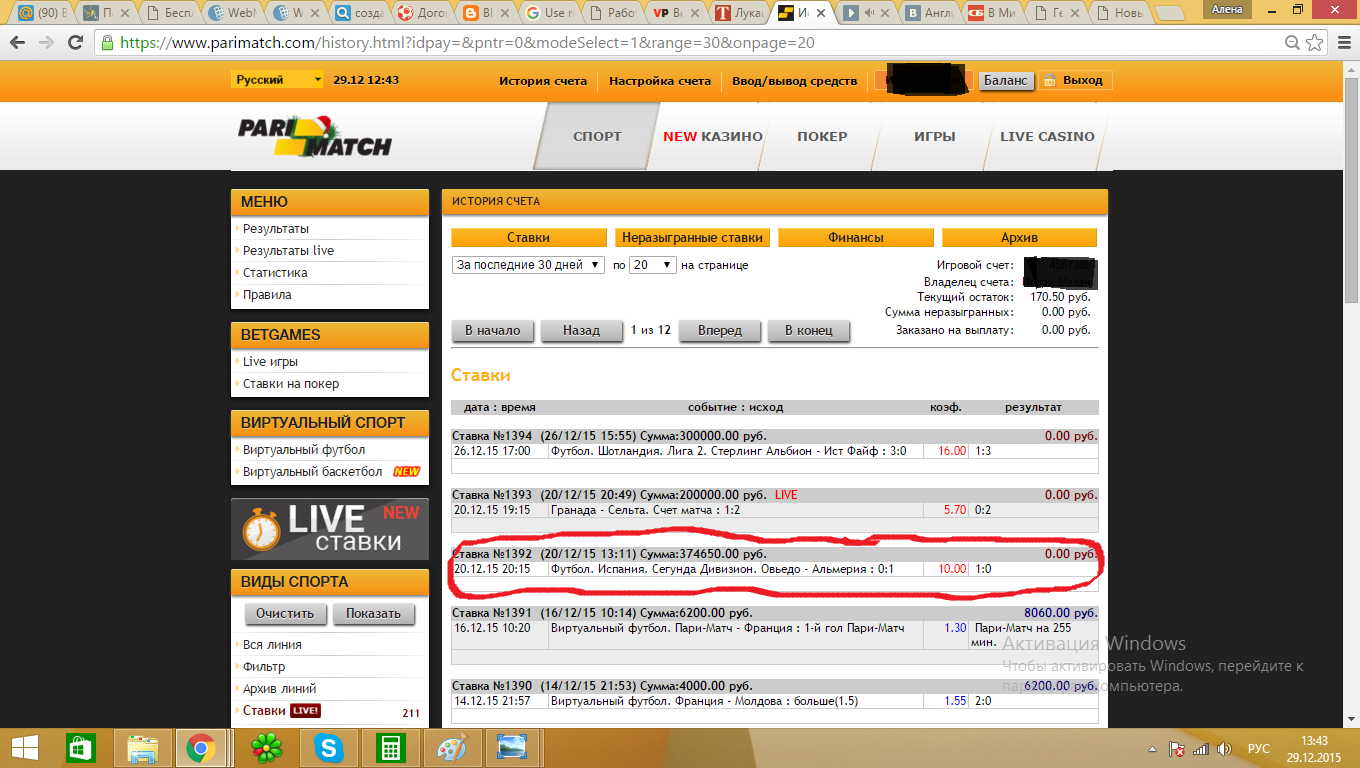The width and height of the screenshot is (1360, 768).
Task: Open 'За последние 30 дней' range dropdown
Action: coord(529,265)
